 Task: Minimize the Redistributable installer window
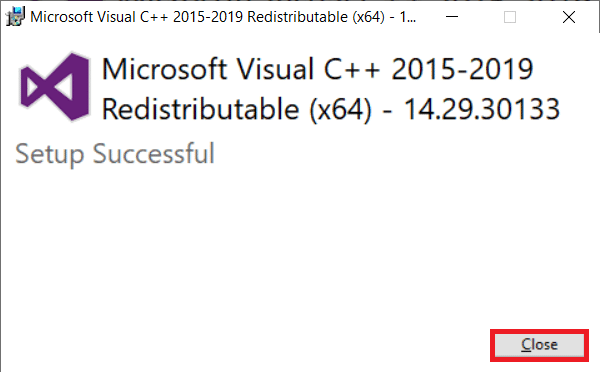452,17
